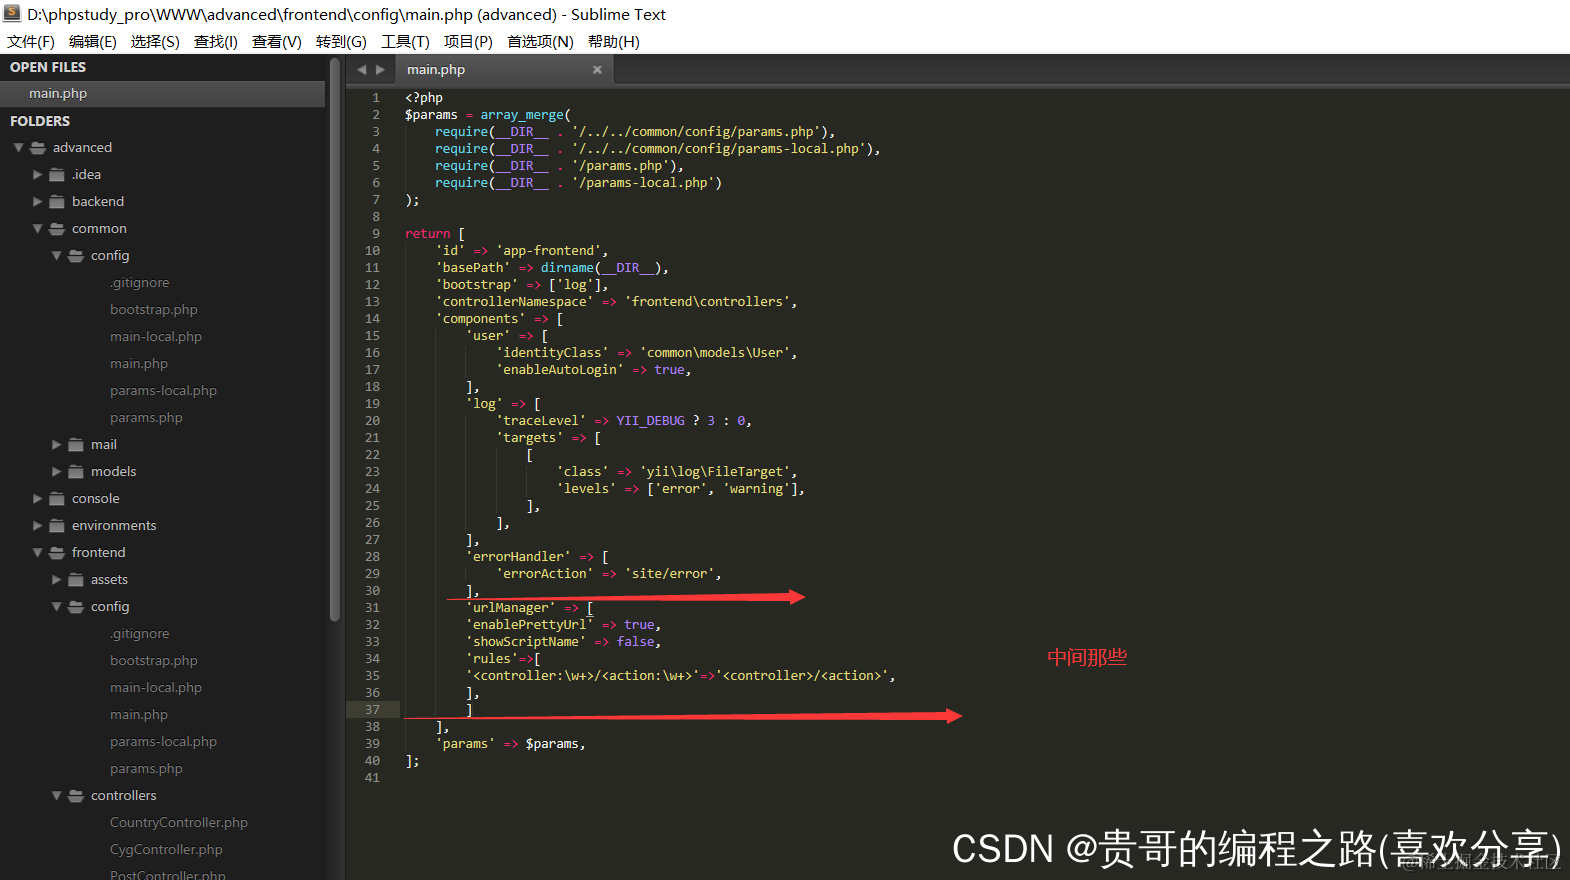Click the mail folder icon
The width and height of the screenshot is (1570, 880).
[x=76, y=445]
